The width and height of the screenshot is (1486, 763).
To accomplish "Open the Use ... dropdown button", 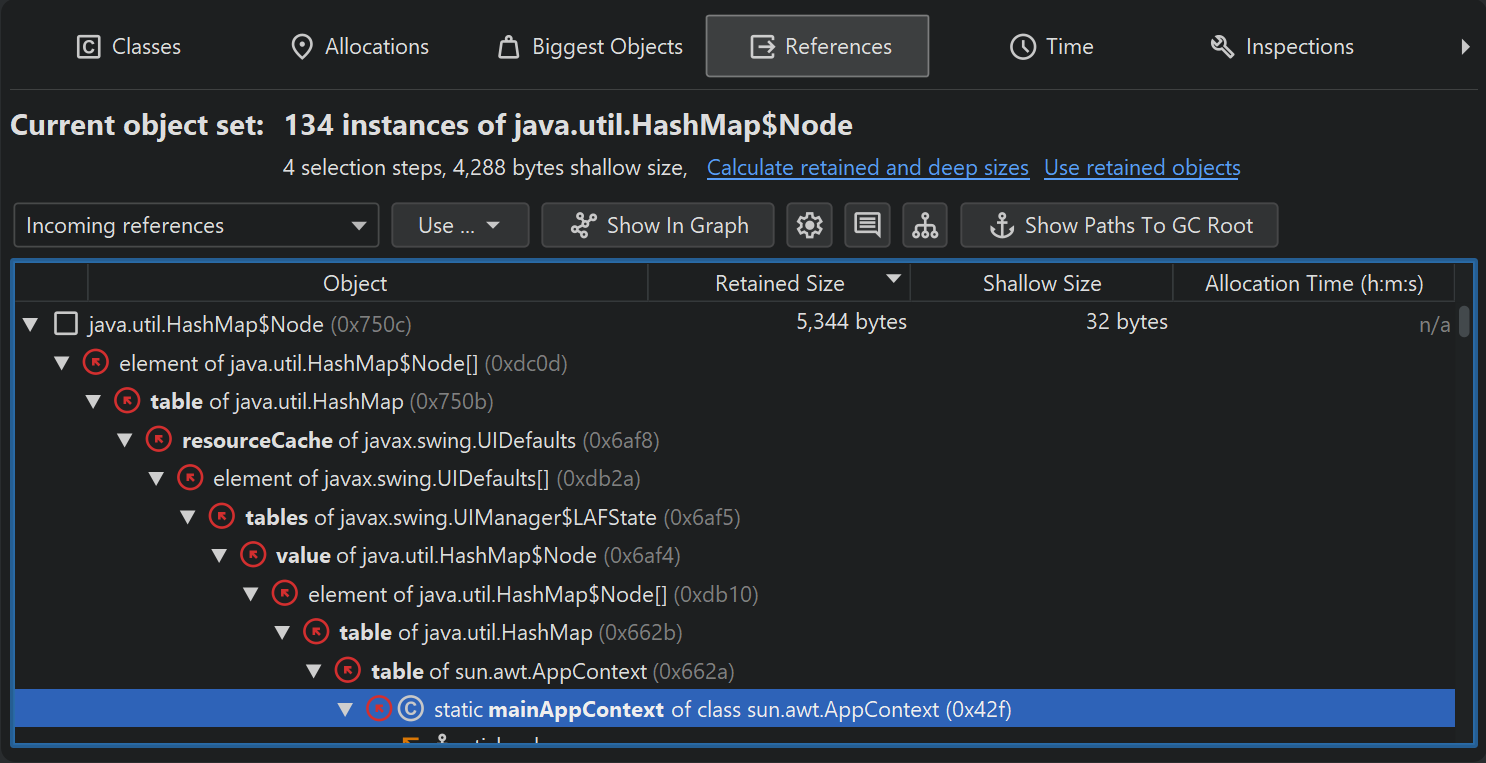I will [460, 226].
